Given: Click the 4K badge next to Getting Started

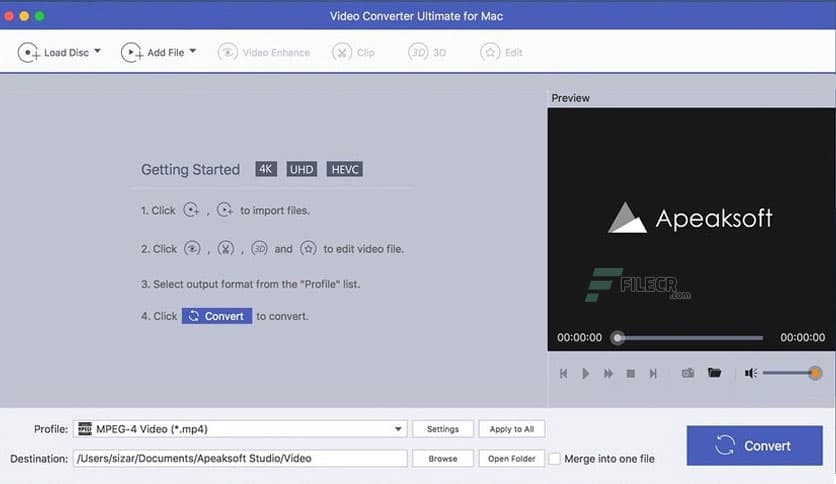Looking at the screenshot, I should [x=266, y=169].
